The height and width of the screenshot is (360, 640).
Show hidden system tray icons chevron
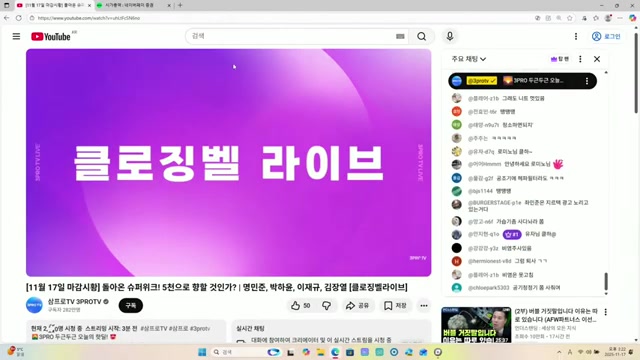(559, 352)
